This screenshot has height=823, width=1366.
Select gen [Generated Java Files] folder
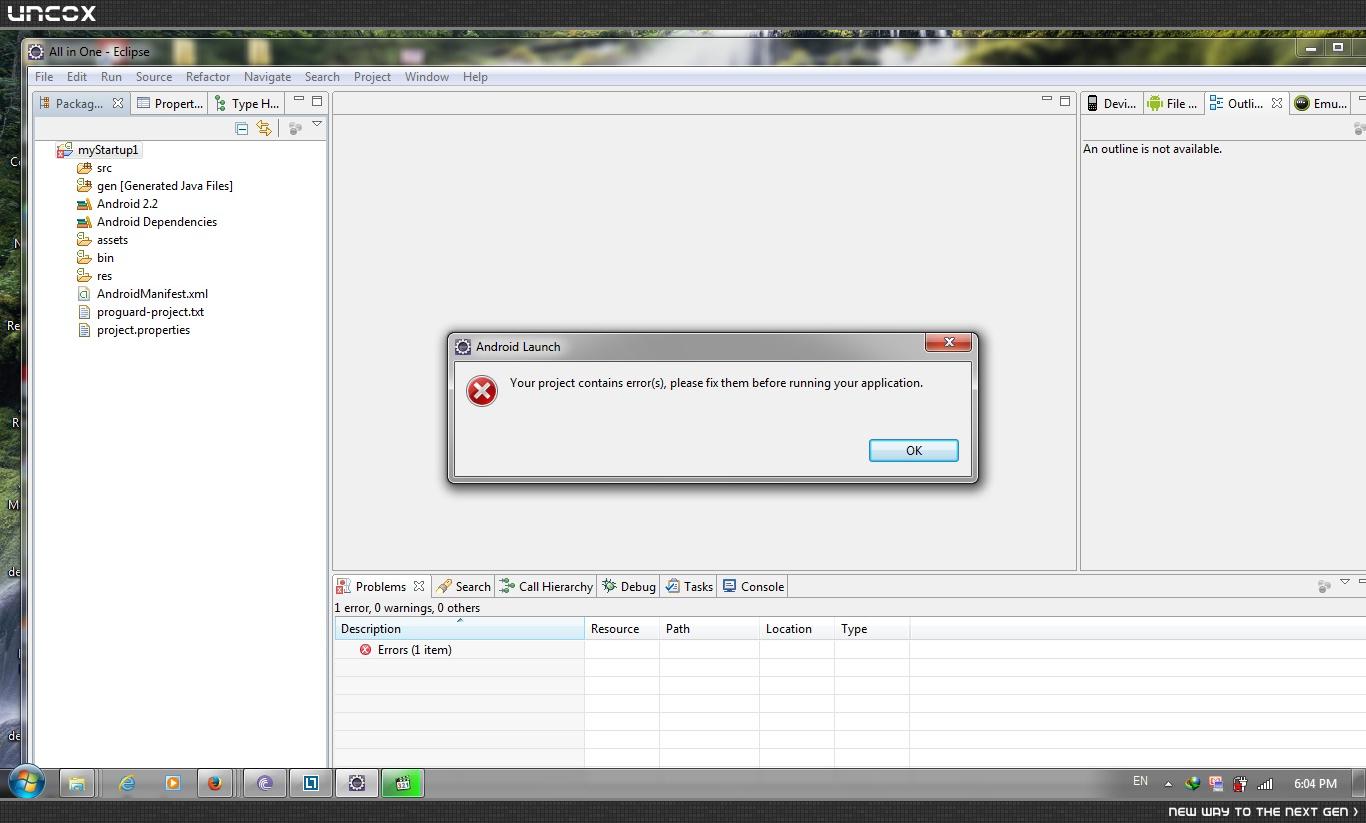tap(165, 186)
